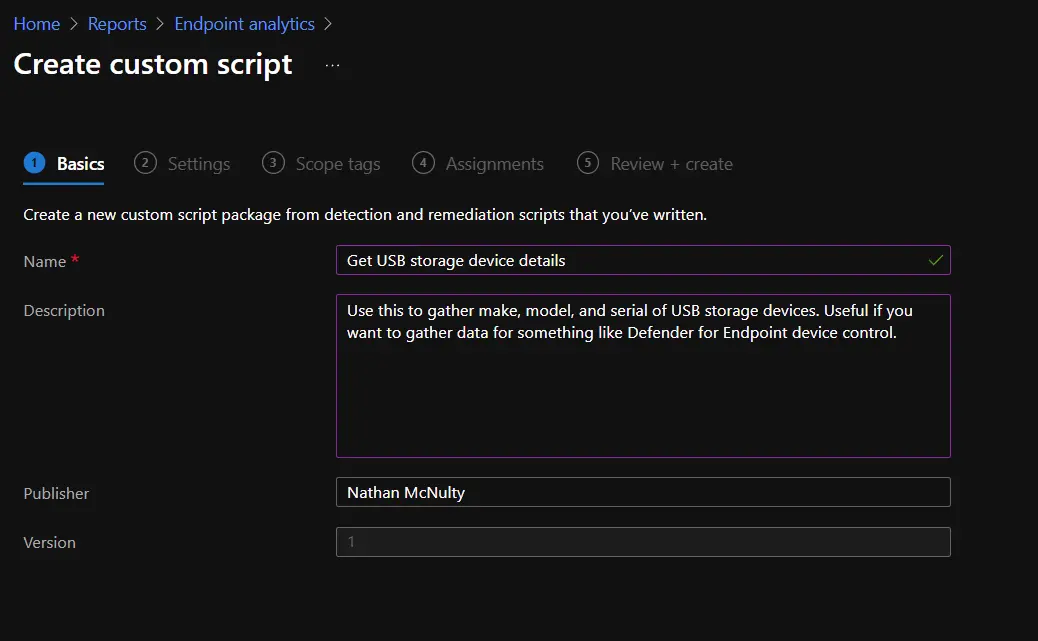Focus the Name text field
Image resolution: width=1038 pixels, height=641 pixels.
[x=630, y=260]
